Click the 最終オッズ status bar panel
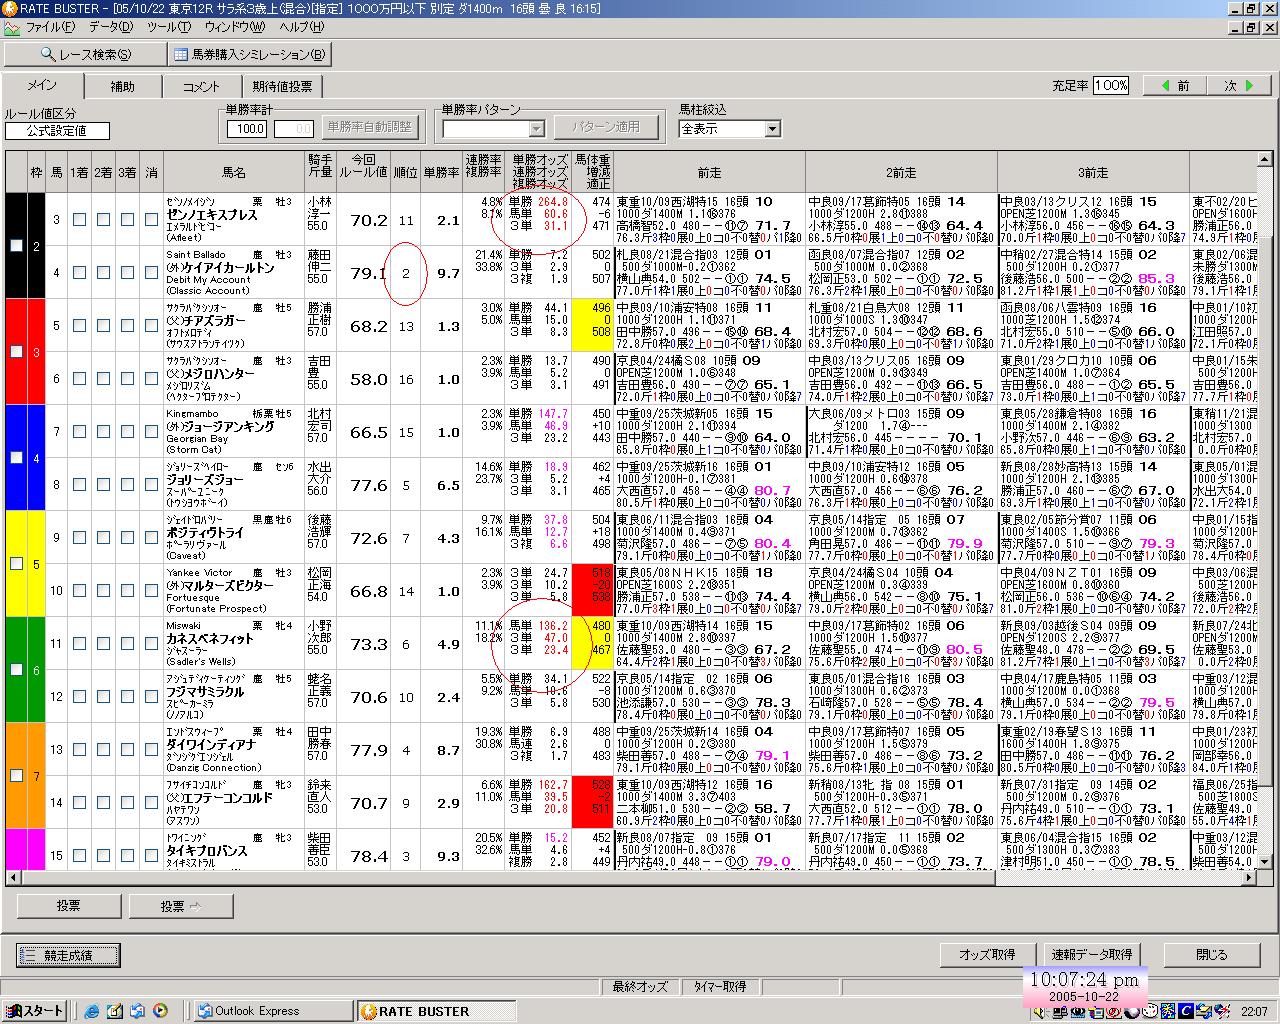This screenshot has height=1024, width=1280. (640, 987)
